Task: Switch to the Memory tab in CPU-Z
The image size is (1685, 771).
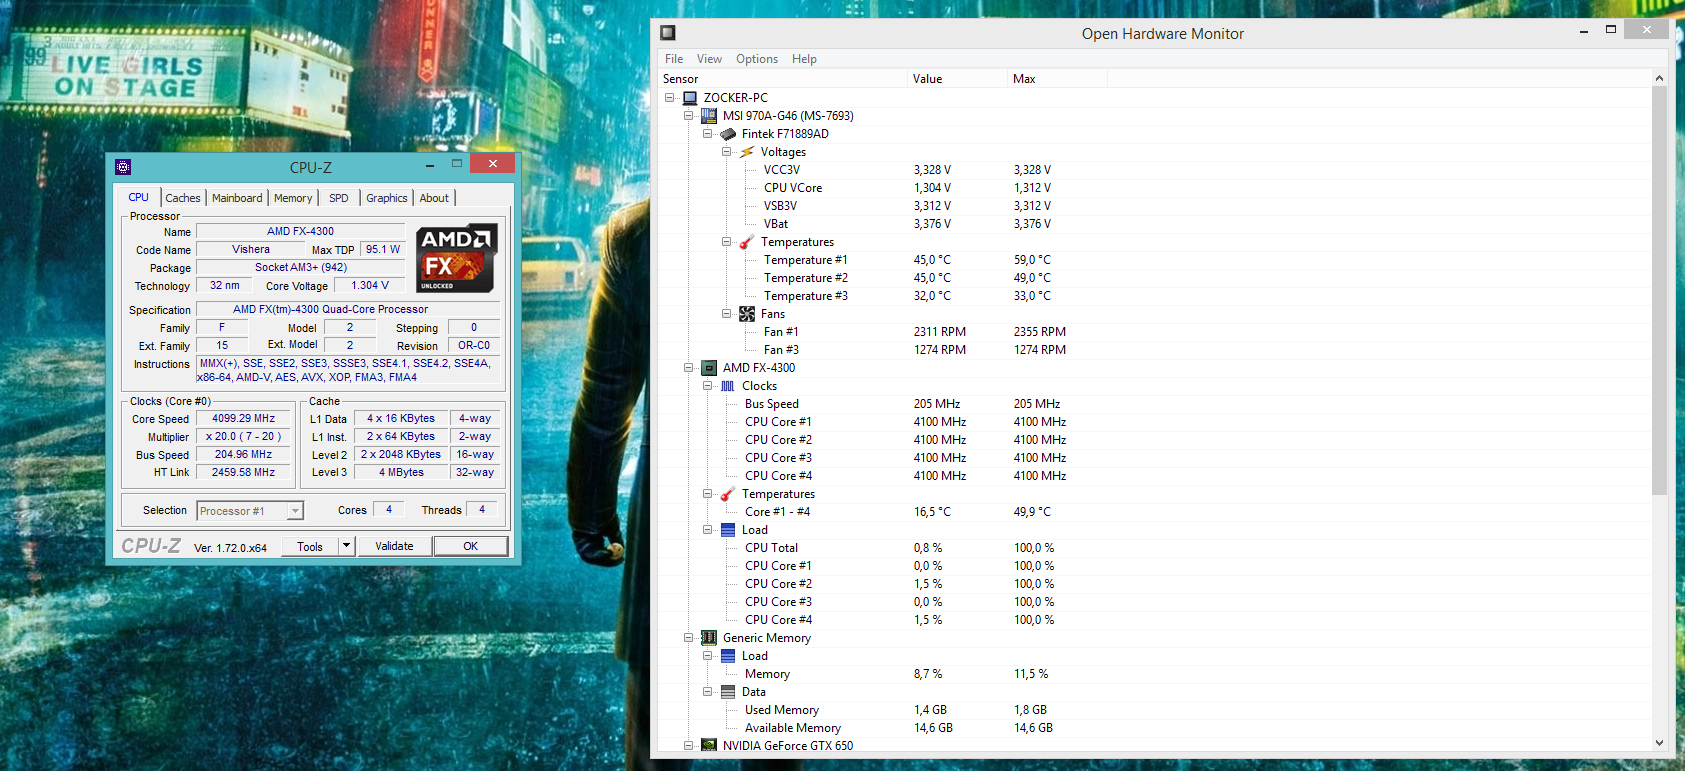Action: pos(293,198)
